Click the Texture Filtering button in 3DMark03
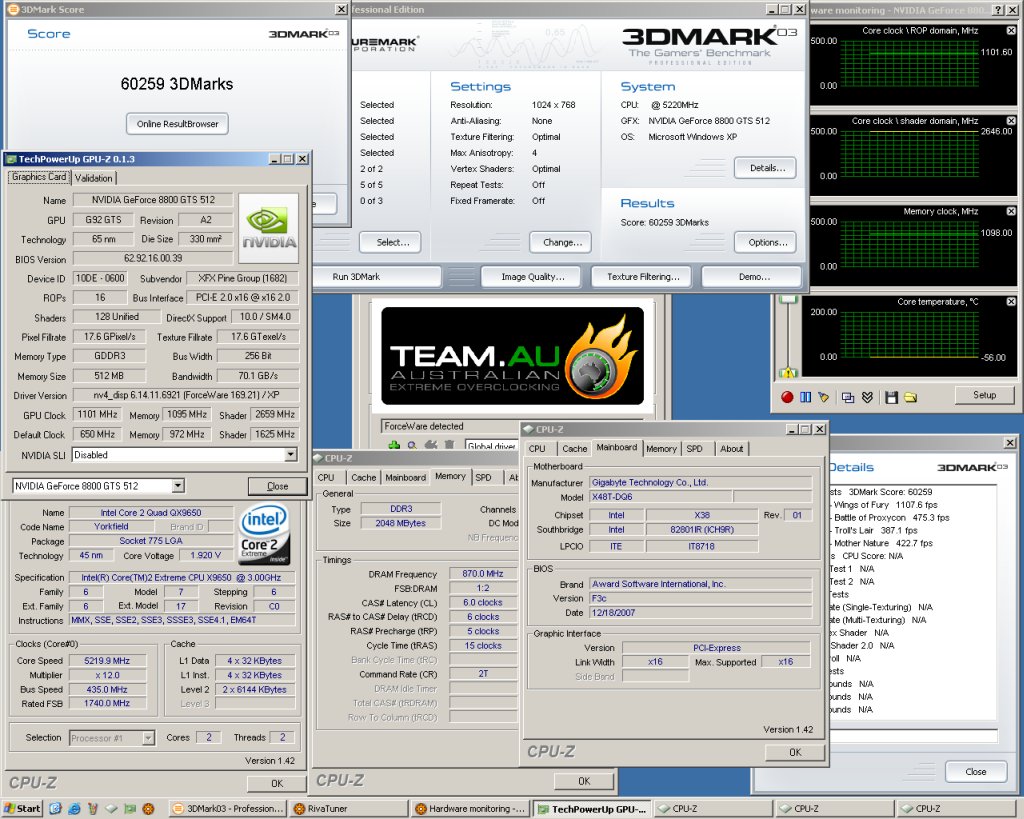 [643, 277]
